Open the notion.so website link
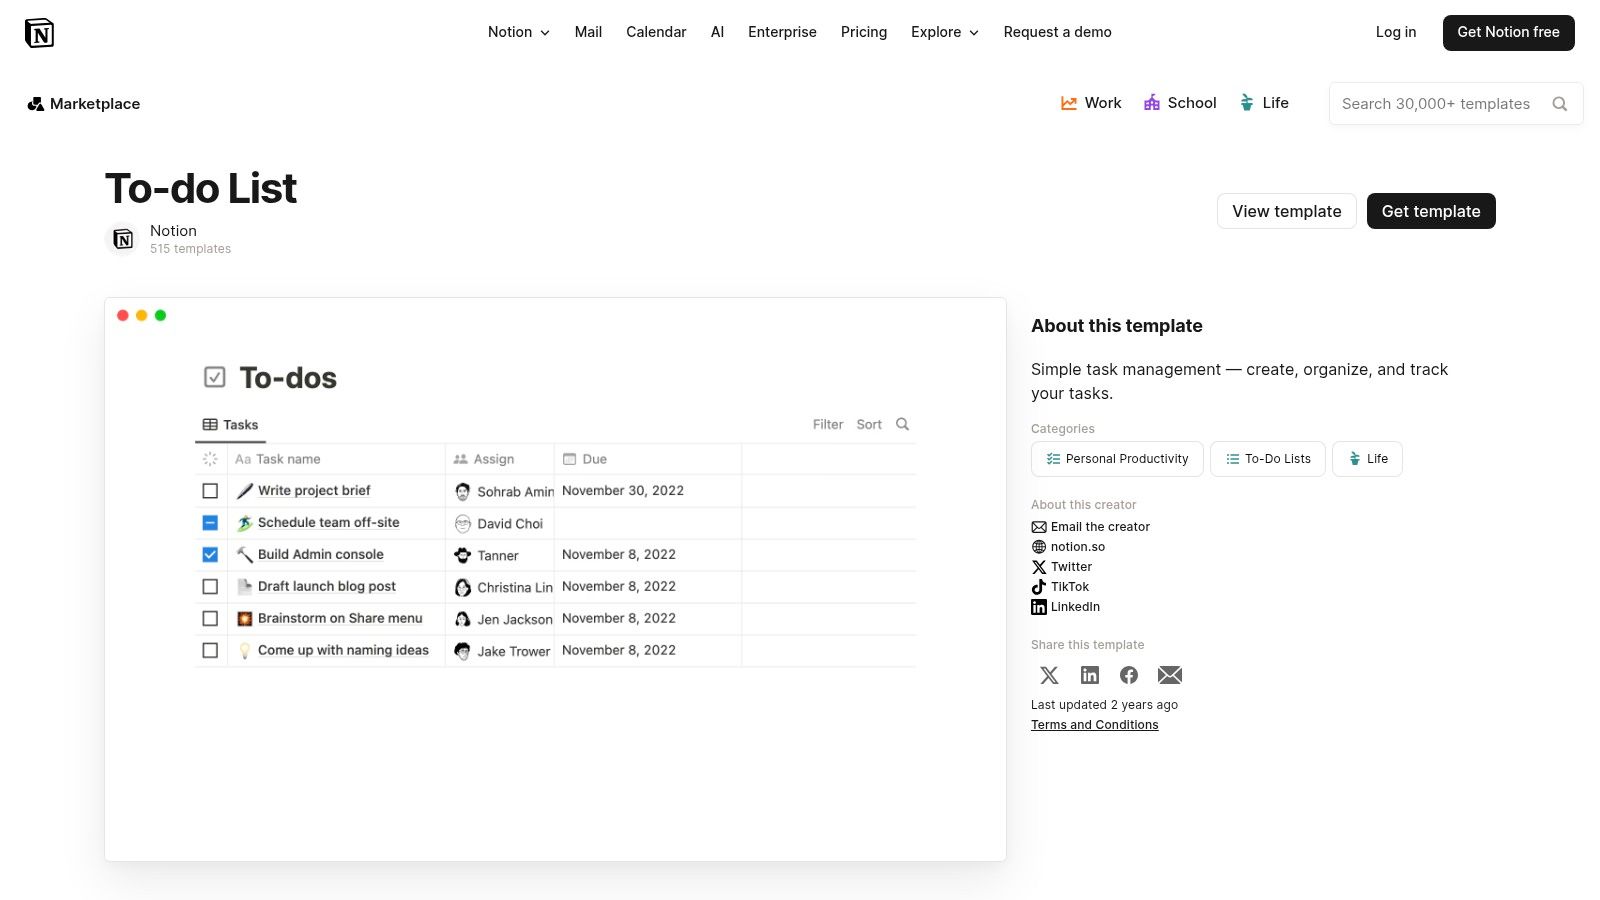The height and width of the screenshot is (900, 1600). click(x=1068, y=547)
